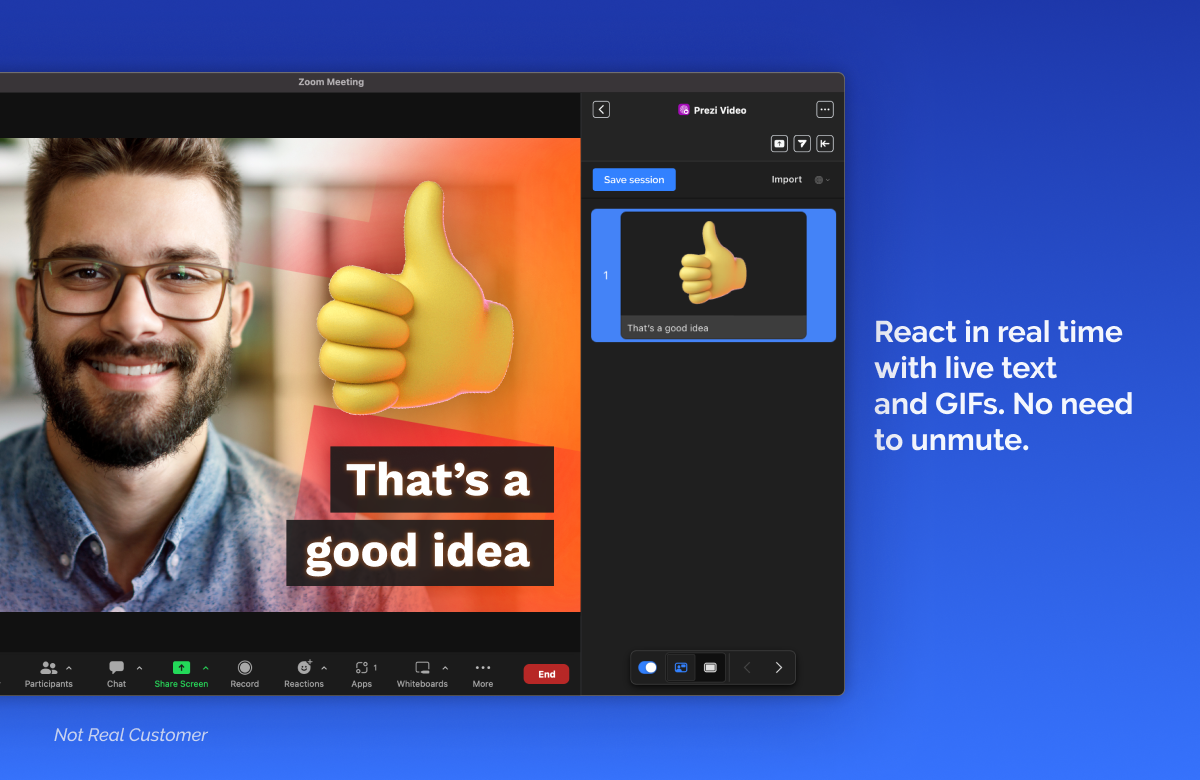Click the Prezi Video send icon
1200x780 pixels.
coord(802,143)
